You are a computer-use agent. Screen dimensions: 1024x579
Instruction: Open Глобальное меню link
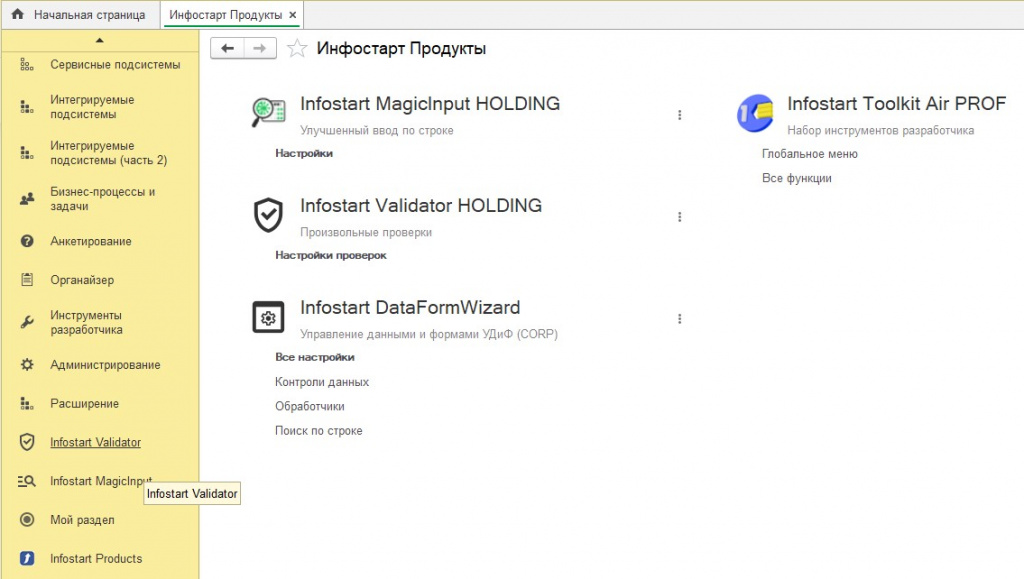click(810, 153)
